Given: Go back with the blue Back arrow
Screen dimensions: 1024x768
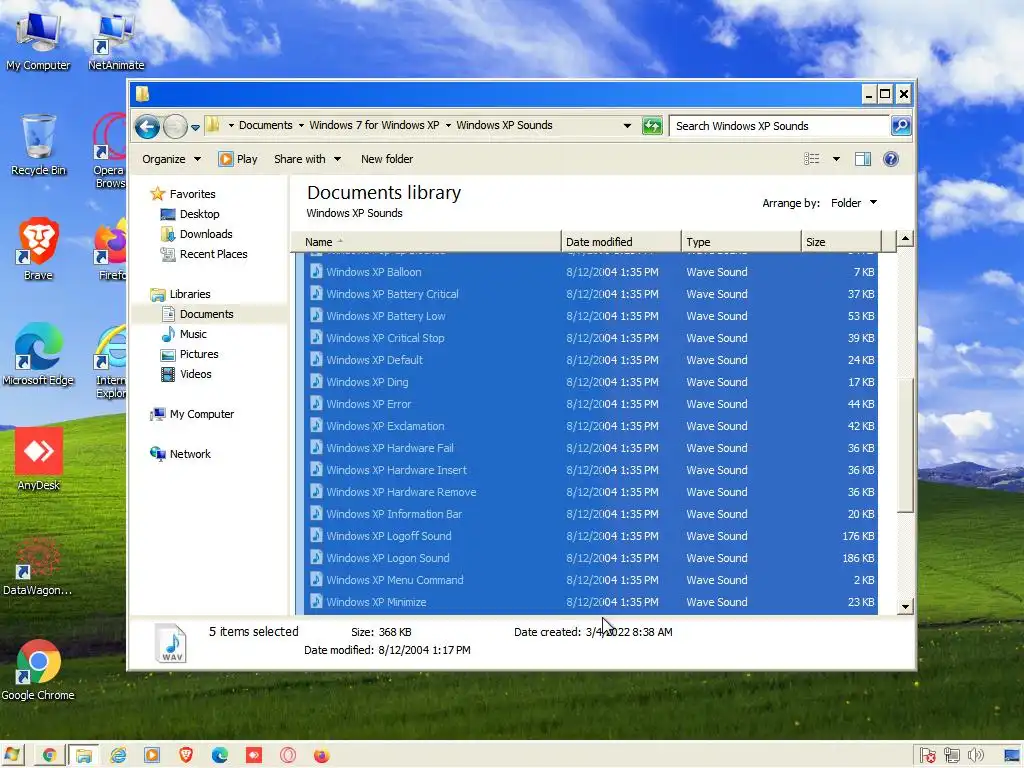Looking at the screenshot, I should tap(147, 126).
